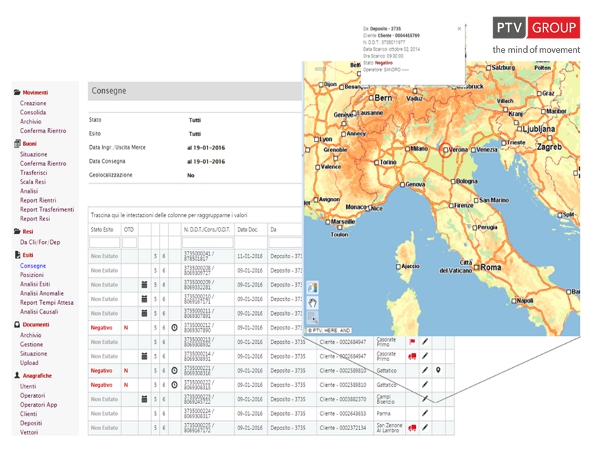
Task: Open Depositi under Anagrafiche
Action: 31,423
